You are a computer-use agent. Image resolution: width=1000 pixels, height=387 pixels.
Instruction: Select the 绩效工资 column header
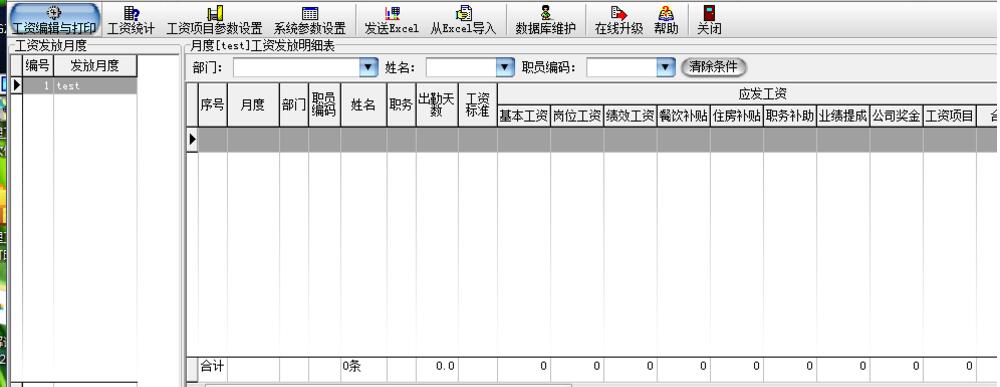[630, 116]
